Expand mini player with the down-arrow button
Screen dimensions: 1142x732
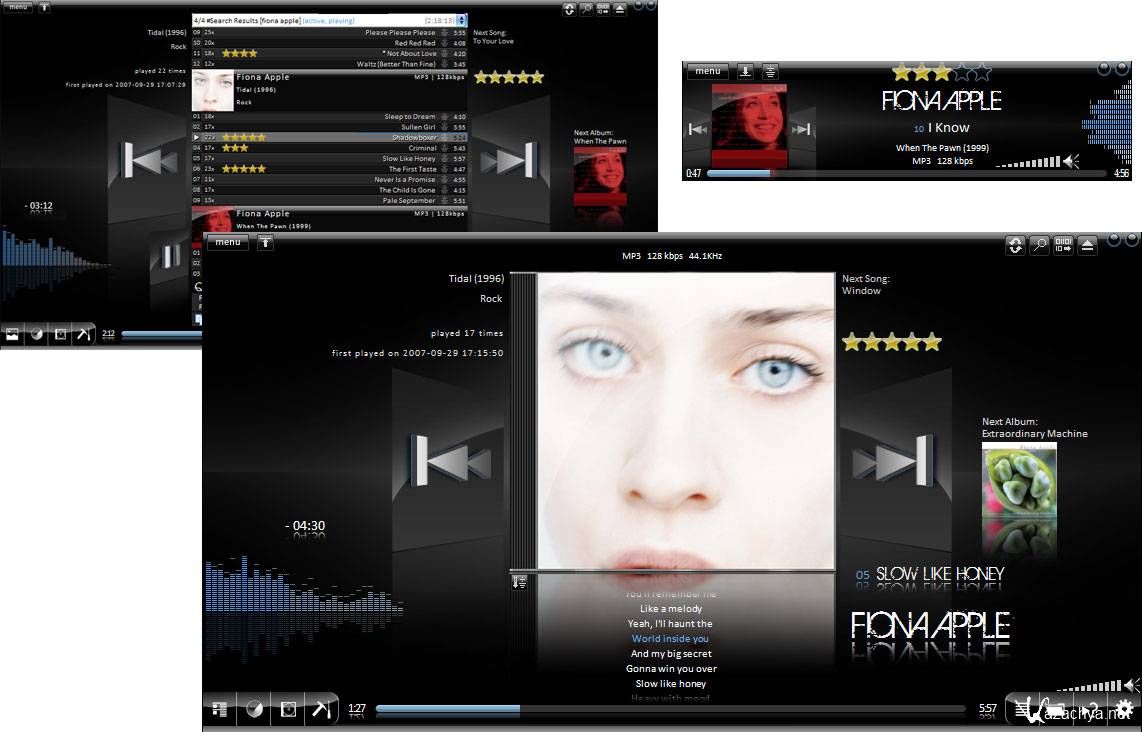[745, 71]
